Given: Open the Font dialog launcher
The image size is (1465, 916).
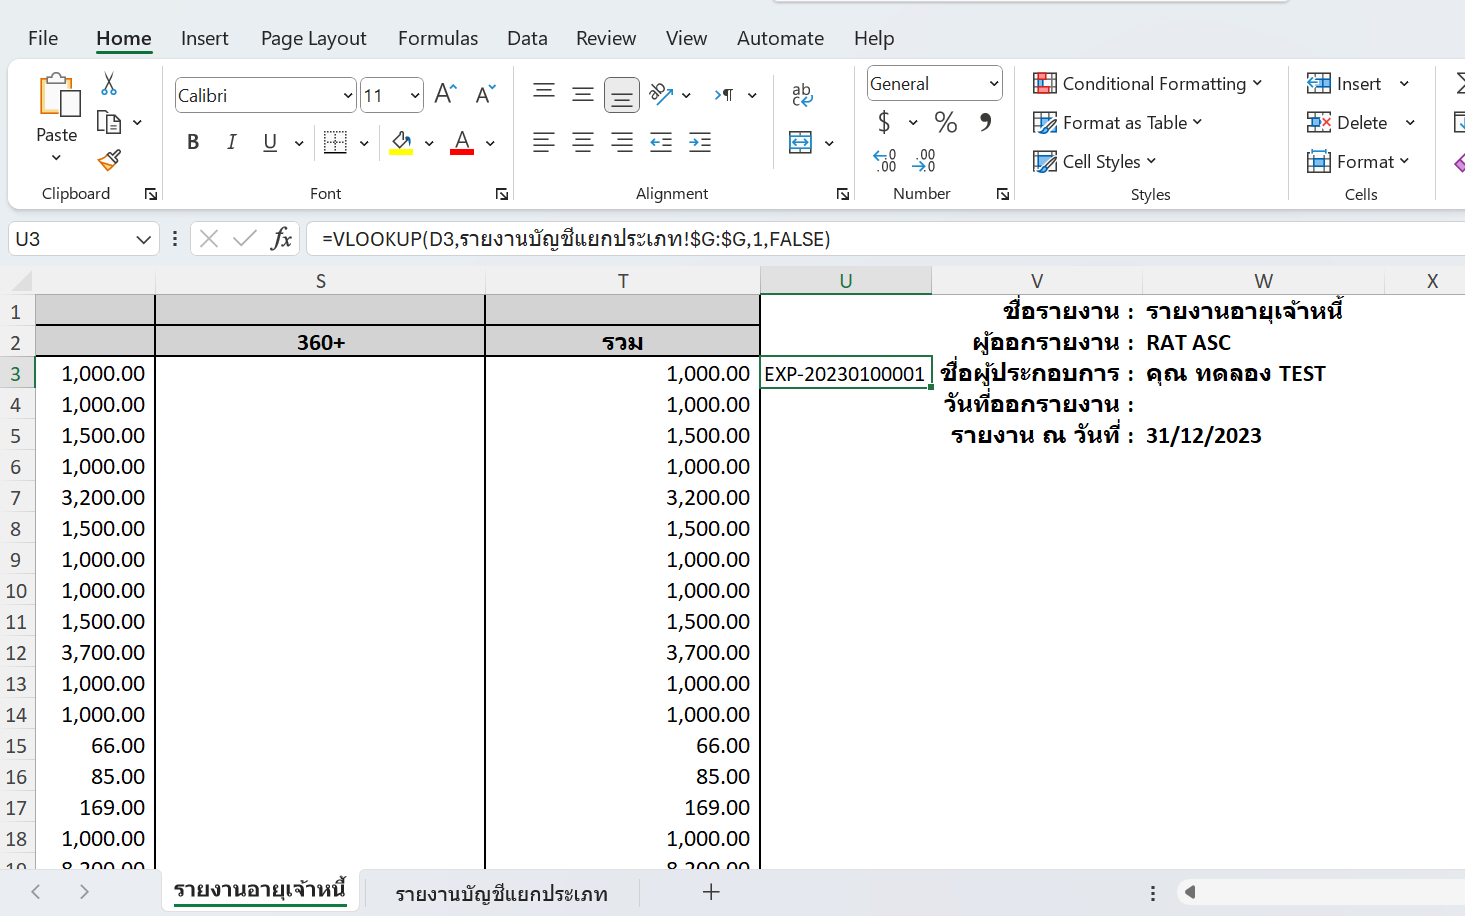Looking at the screenshot, I should (x=502, y=194).
